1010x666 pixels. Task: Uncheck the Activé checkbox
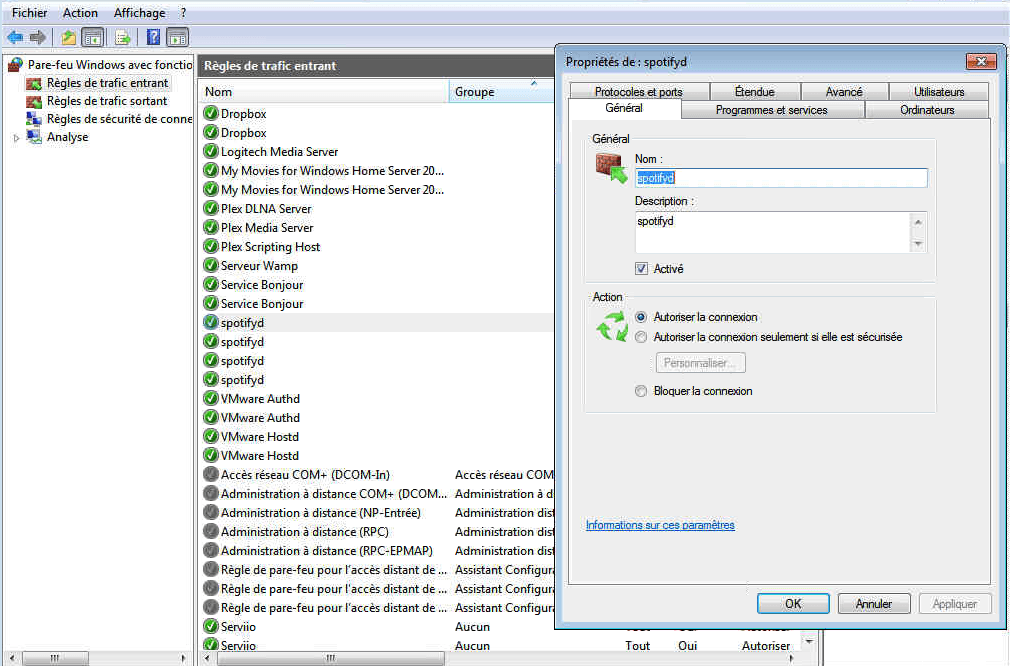(642, 269)
